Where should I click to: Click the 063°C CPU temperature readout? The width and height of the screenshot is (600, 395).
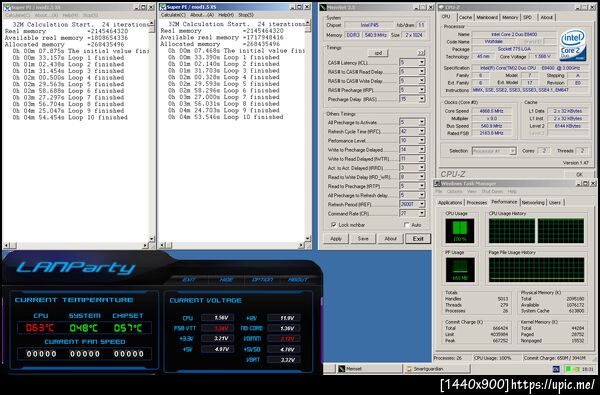40,328
